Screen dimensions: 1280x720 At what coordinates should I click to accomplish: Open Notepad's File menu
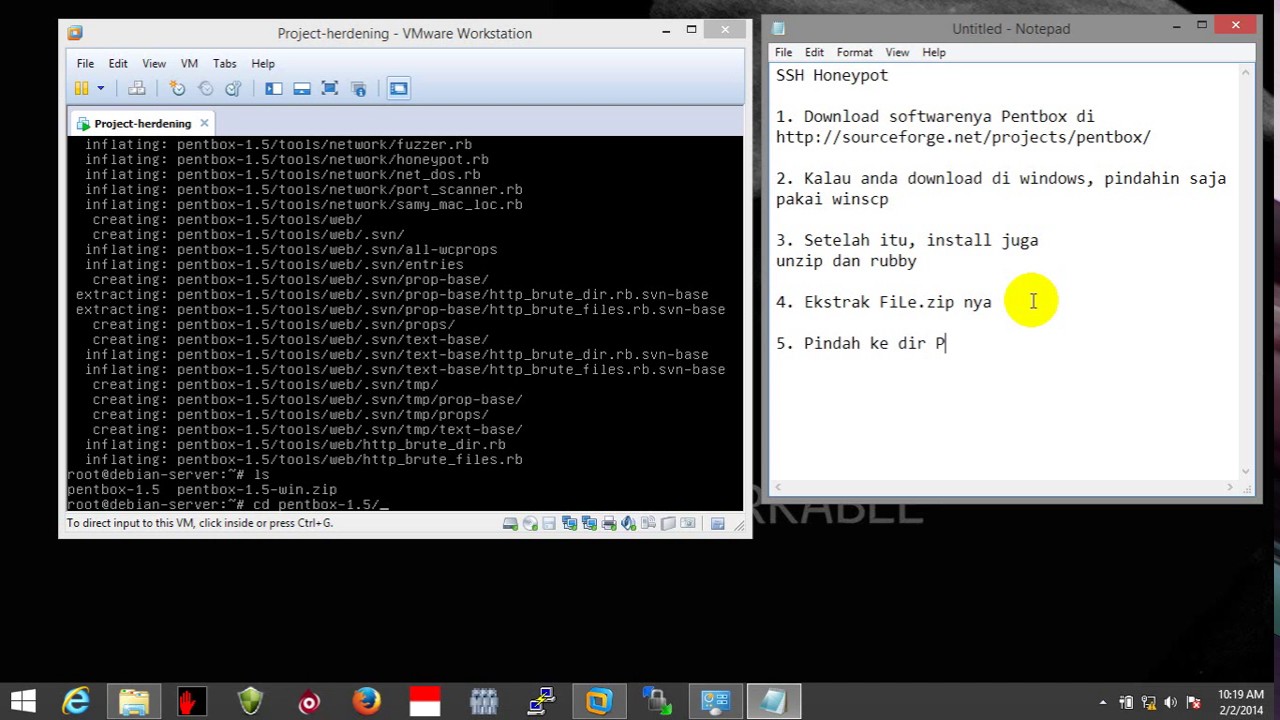click(784, 52)
